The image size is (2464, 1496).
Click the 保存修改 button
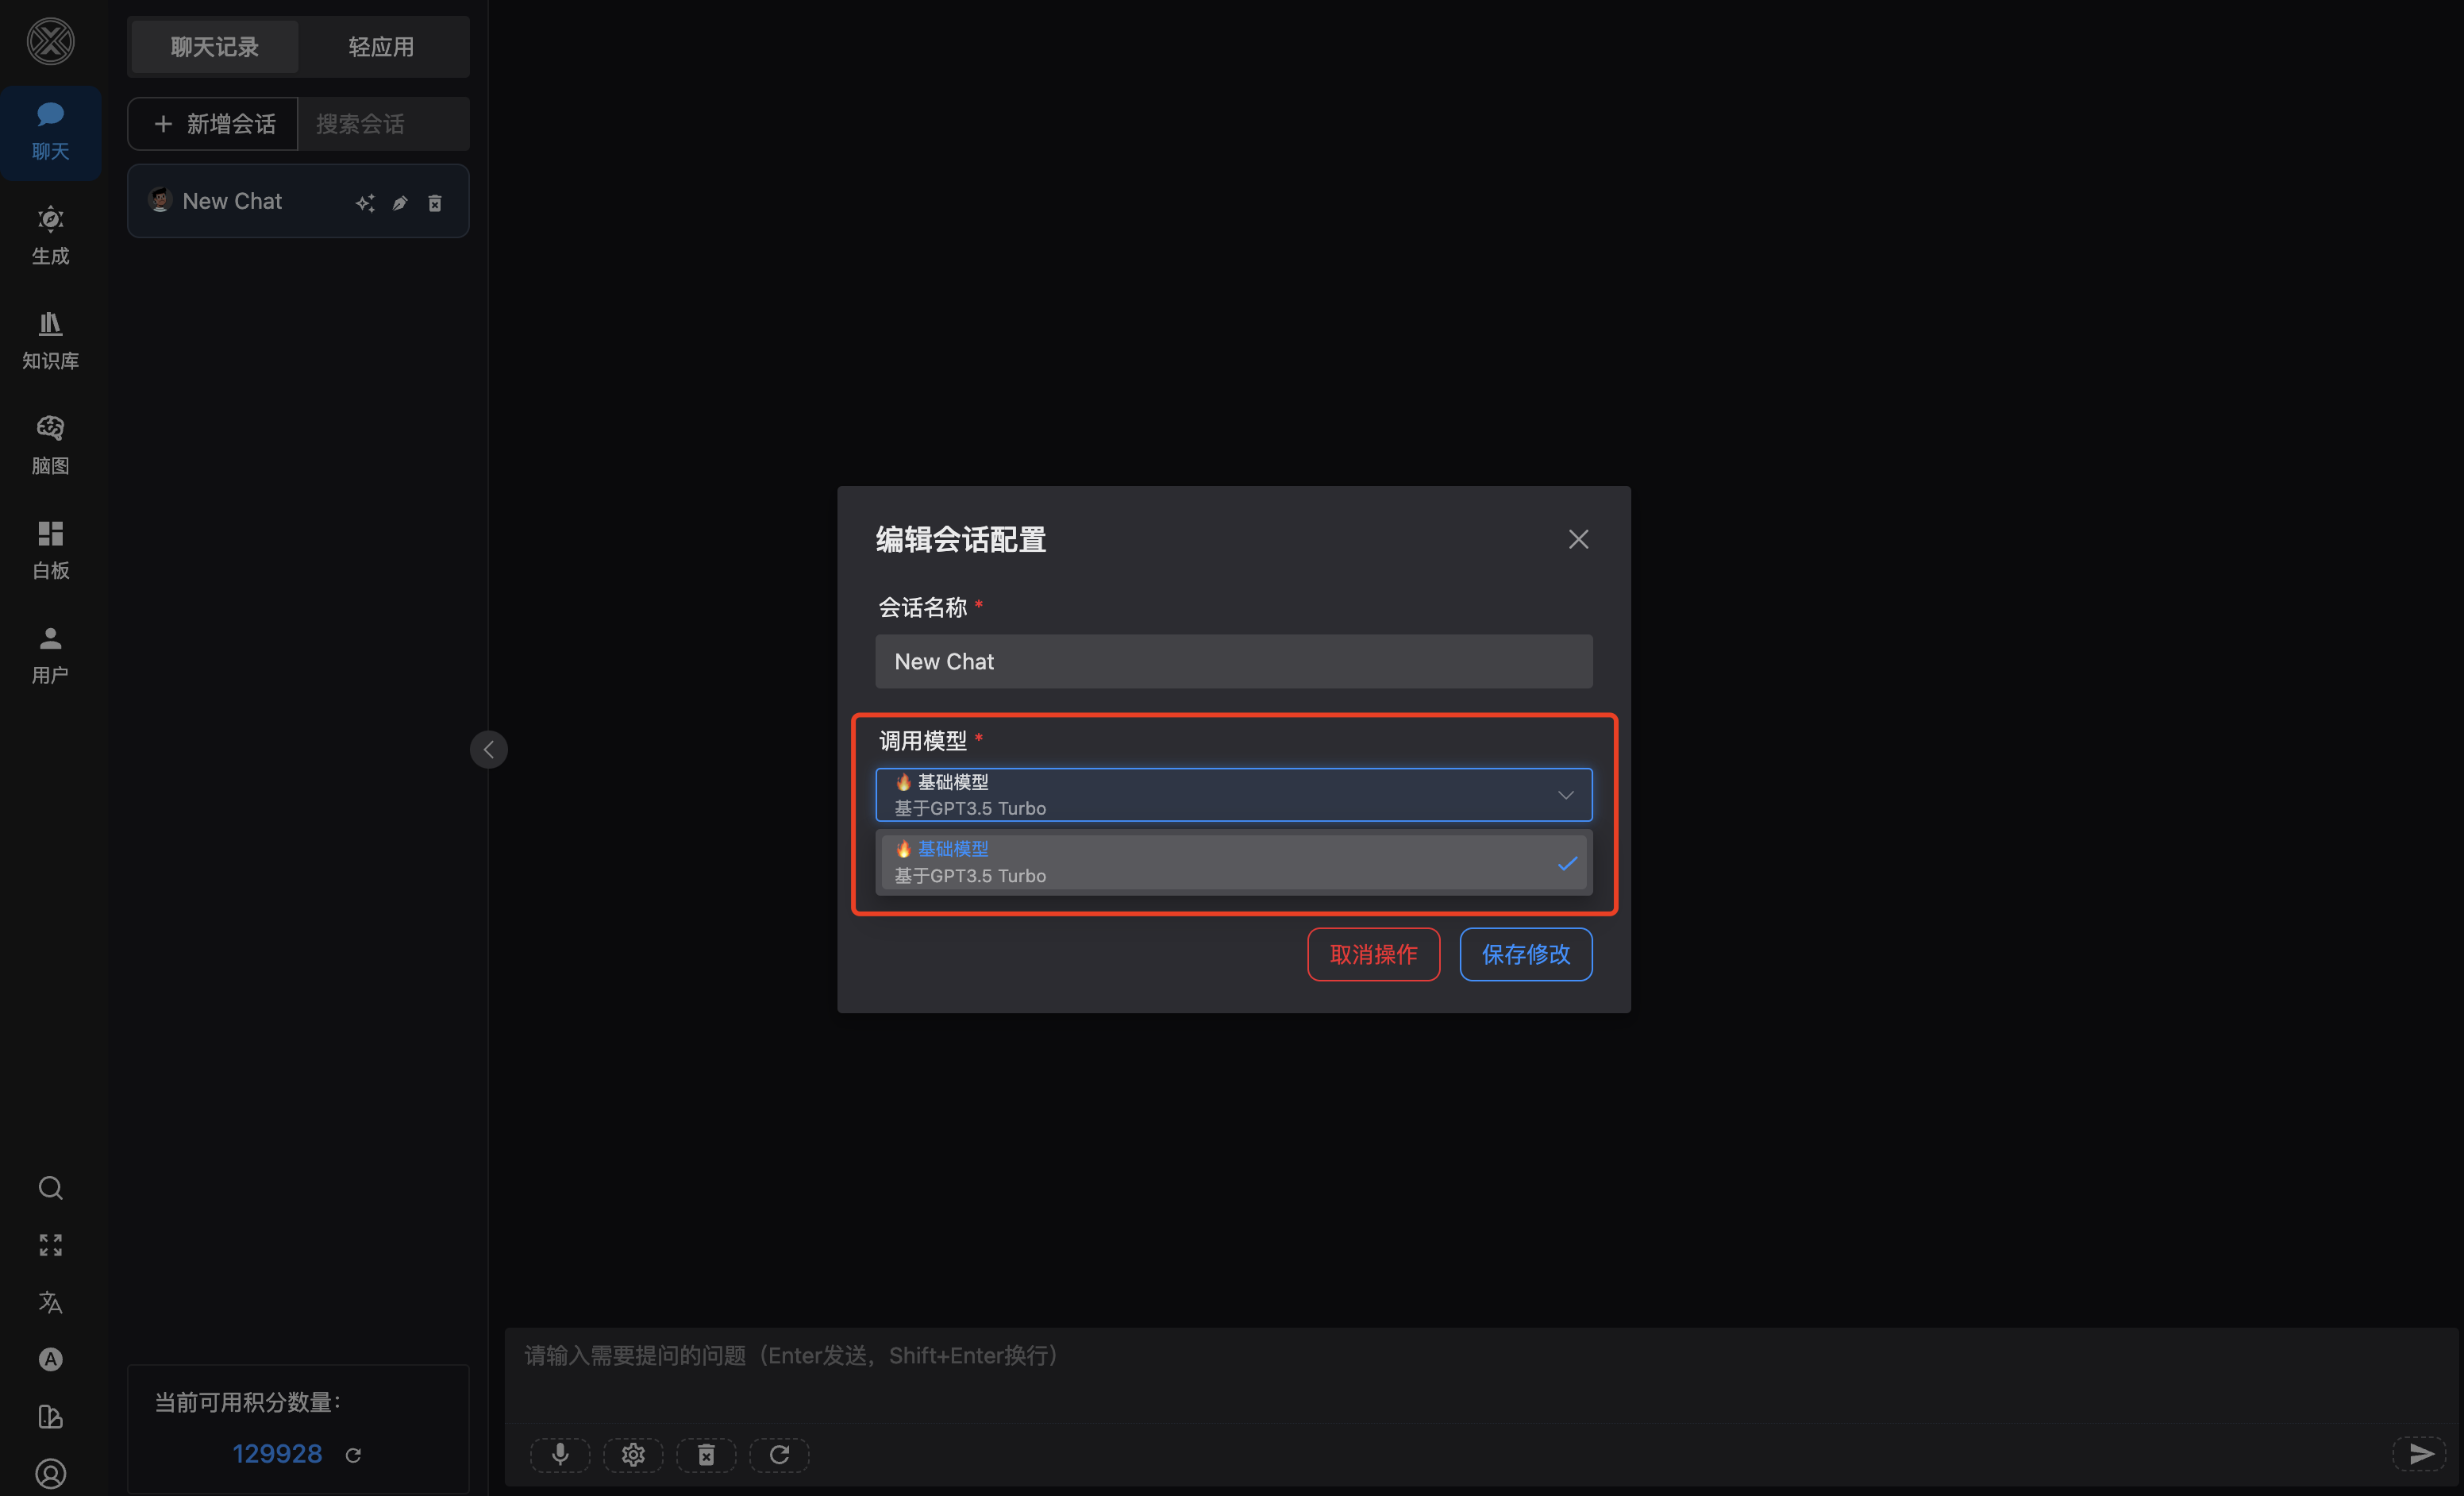(1525, 954)
